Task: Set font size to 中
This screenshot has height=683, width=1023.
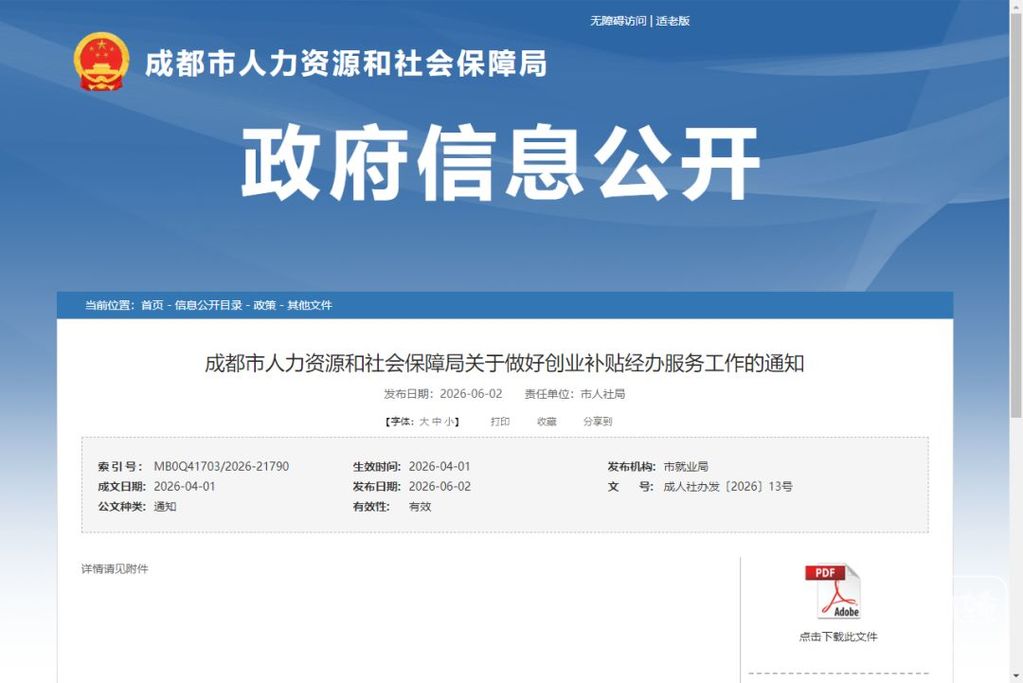Action: coord(436,422)
